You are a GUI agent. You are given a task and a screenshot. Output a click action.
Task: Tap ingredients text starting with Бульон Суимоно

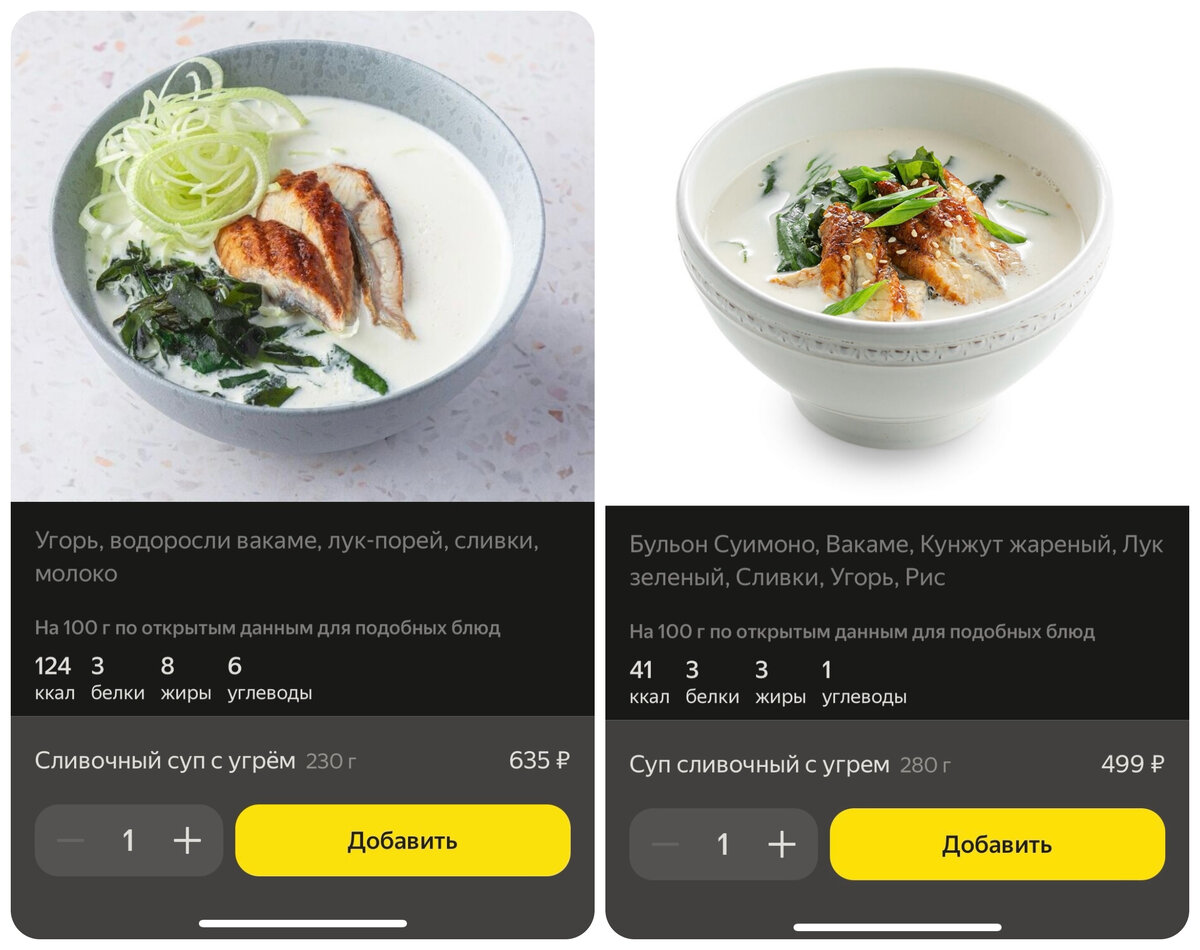(896, 561)
